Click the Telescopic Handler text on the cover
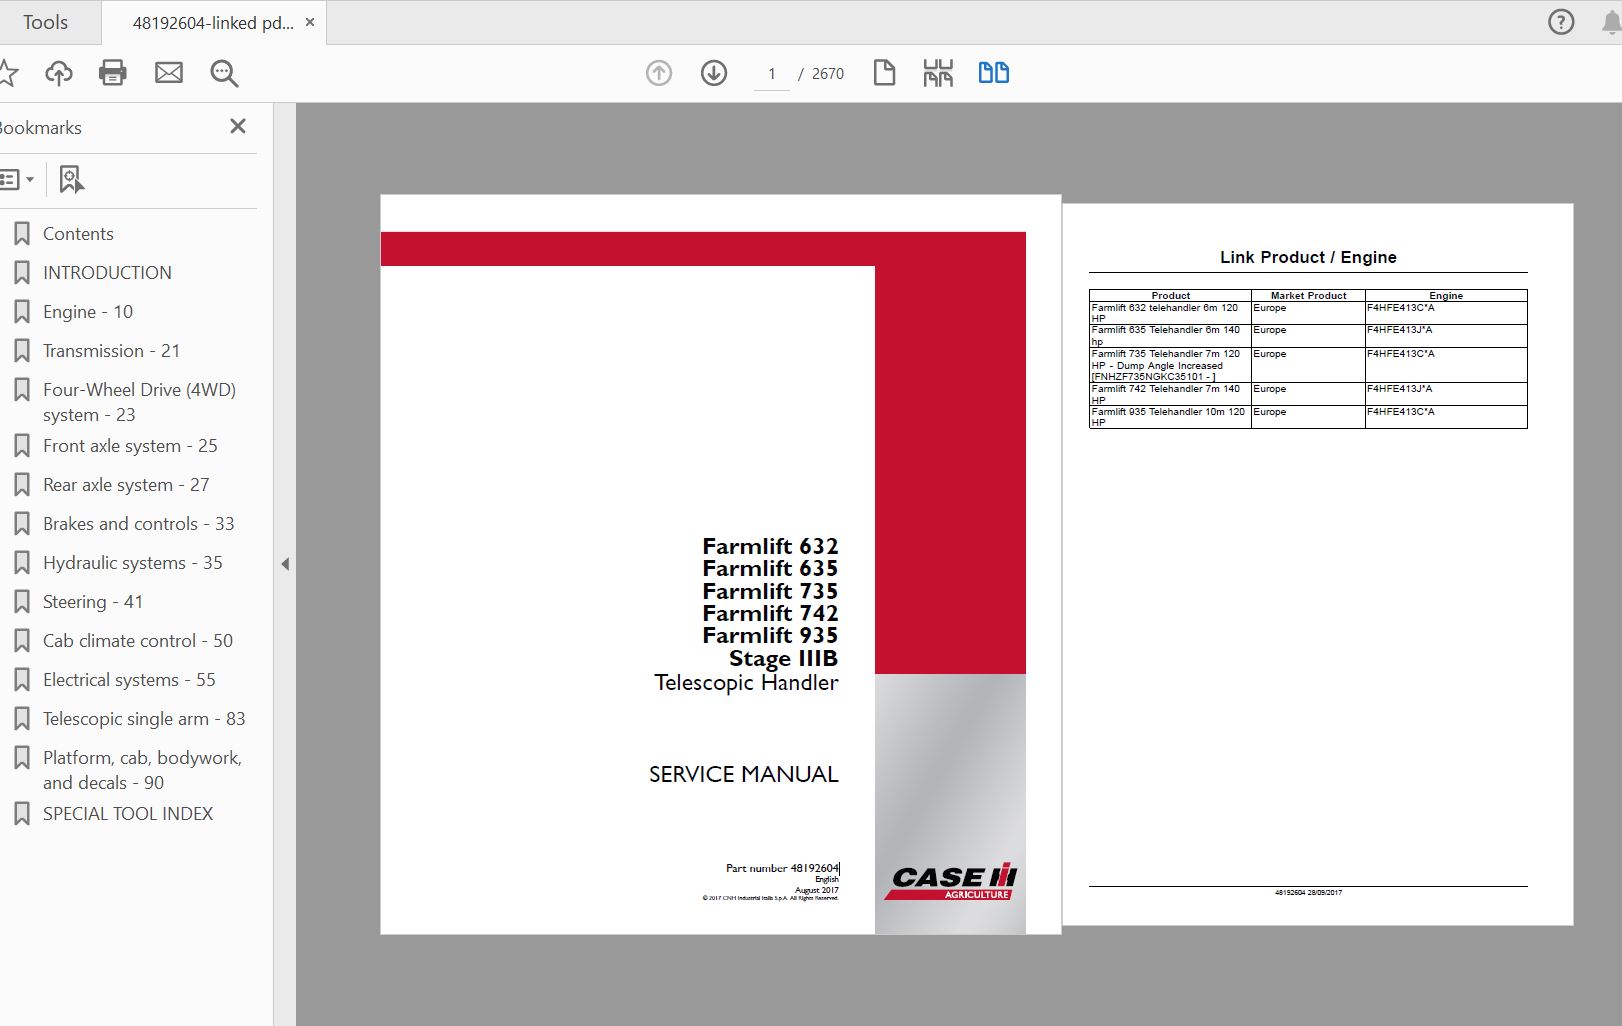Image resolution: width=1622 pixels, height=1026 pixels. tap(746, 683)
